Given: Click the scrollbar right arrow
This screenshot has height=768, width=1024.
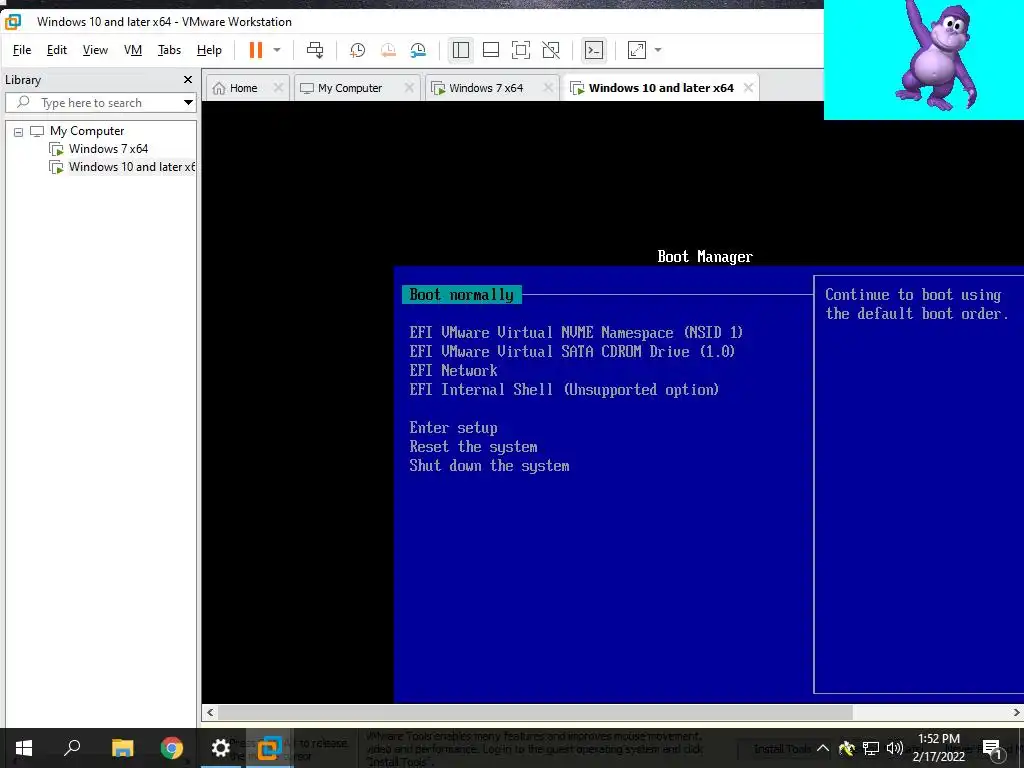Looking at the screenshot, I should point(1017,712).
